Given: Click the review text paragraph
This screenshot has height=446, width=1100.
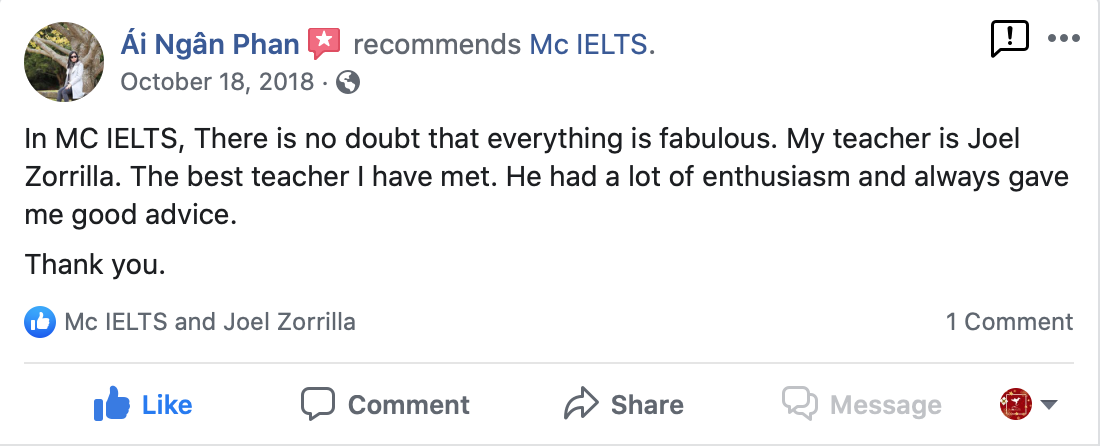Looking at the screenshot, I should (x=540, y=177).
